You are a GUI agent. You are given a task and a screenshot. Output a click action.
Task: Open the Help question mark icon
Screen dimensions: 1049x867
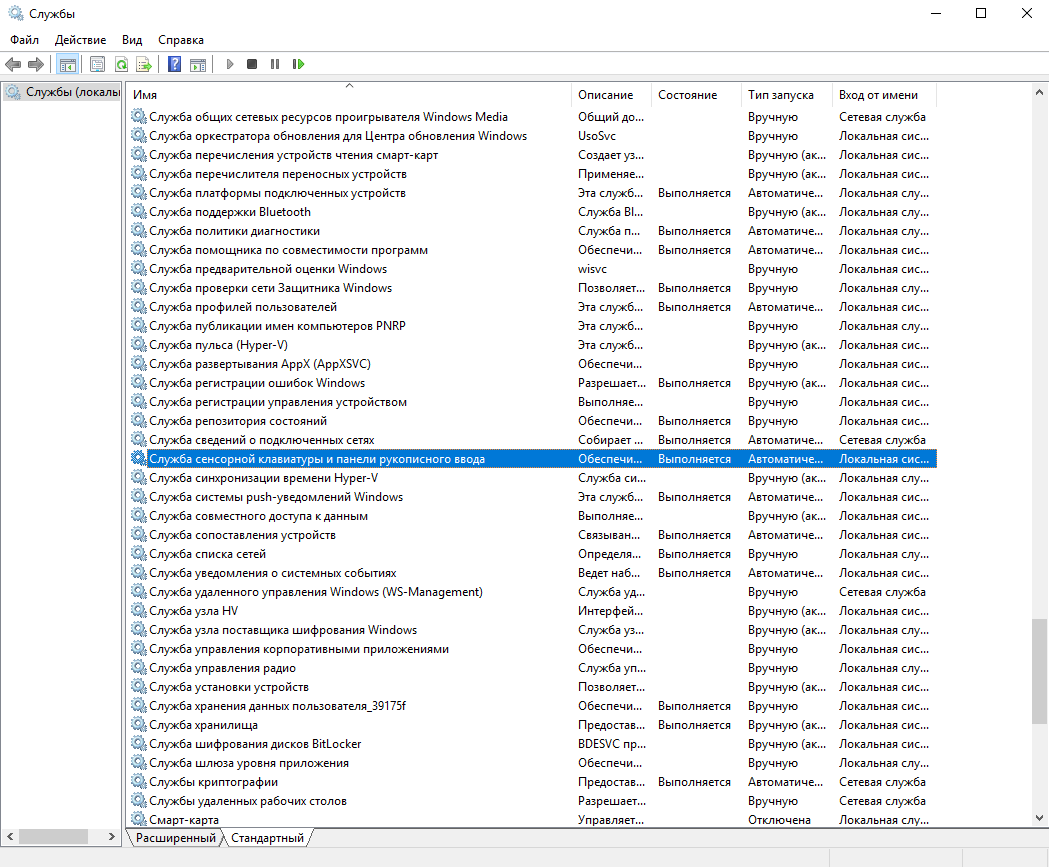tap(175, 64)
